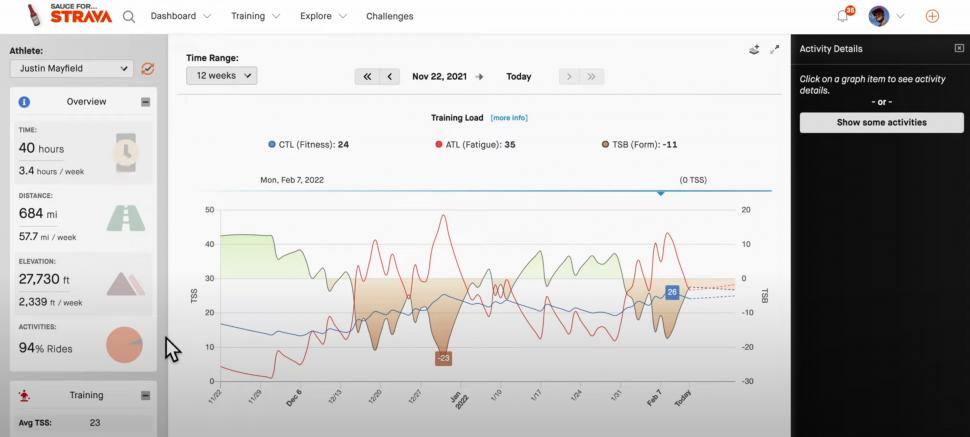
Task: Click the activities pie chart icon
Action: tap(124, 345)
